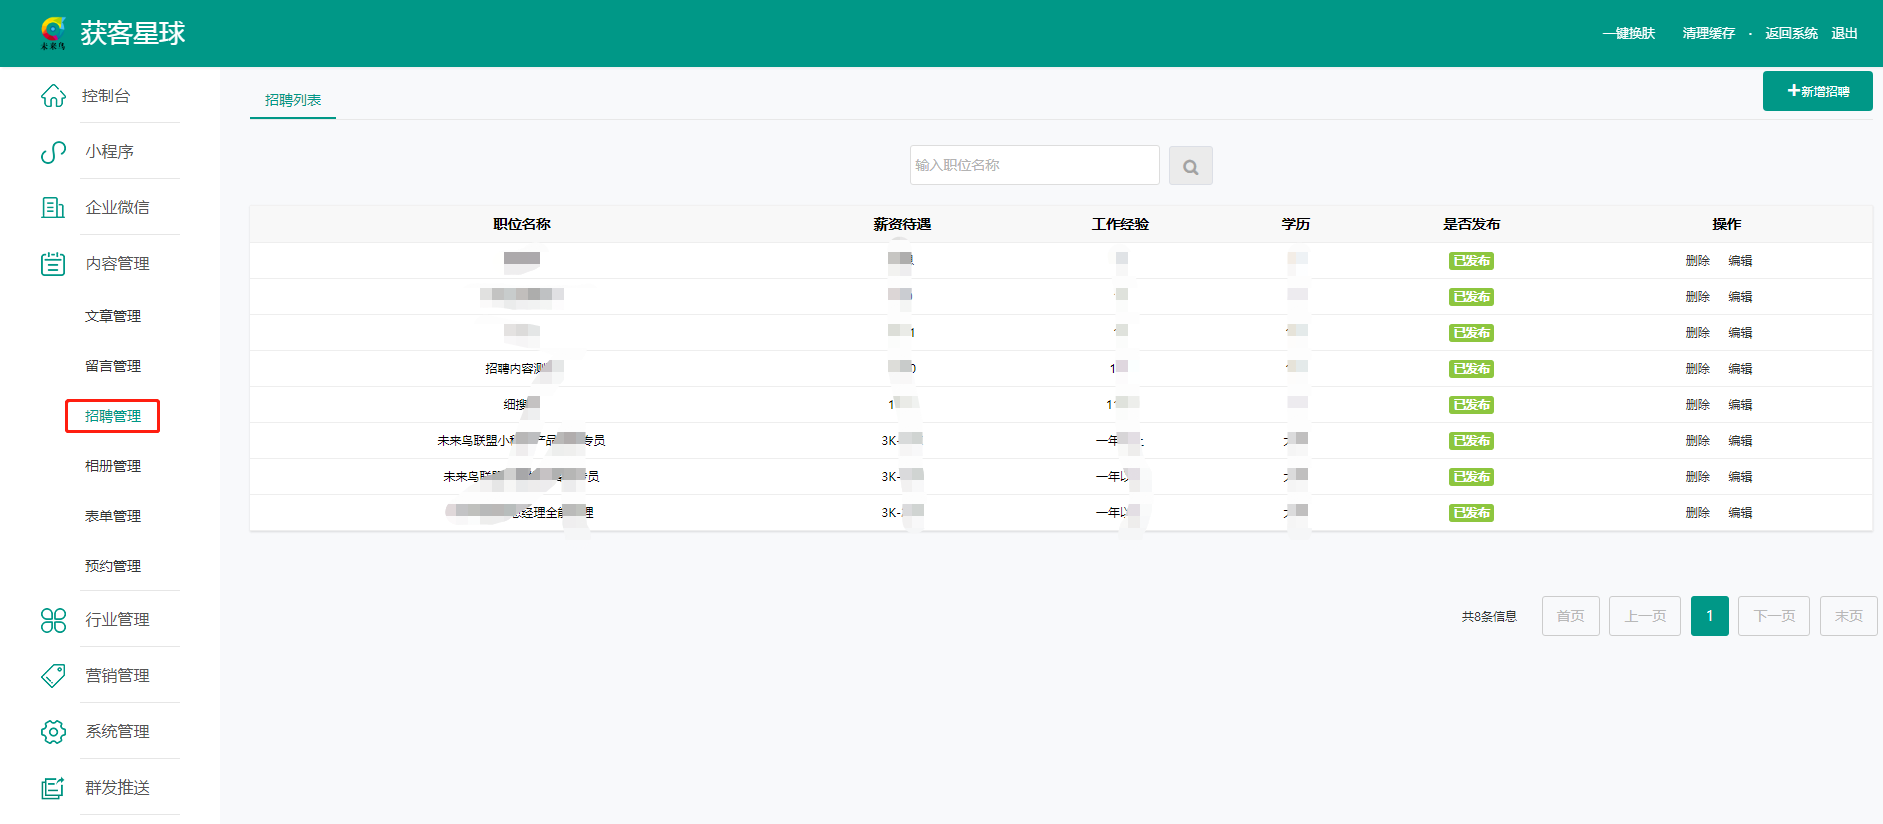
Task: Click the 营销管理 tag icon
Action: (53, 676)
